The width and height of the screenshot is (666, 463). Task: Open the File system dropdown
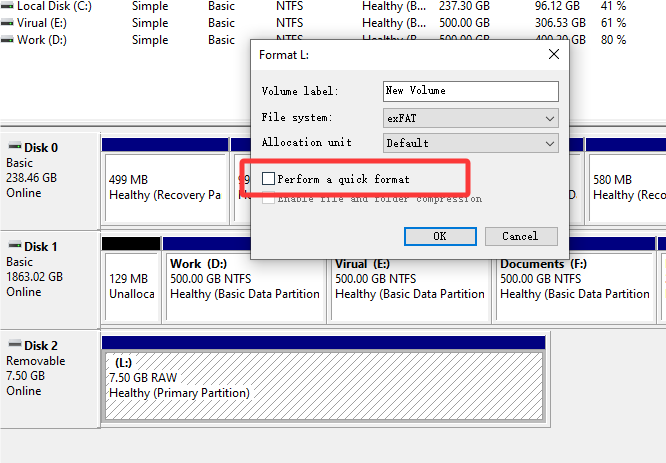pyautogui.click(x=470, y=118)
